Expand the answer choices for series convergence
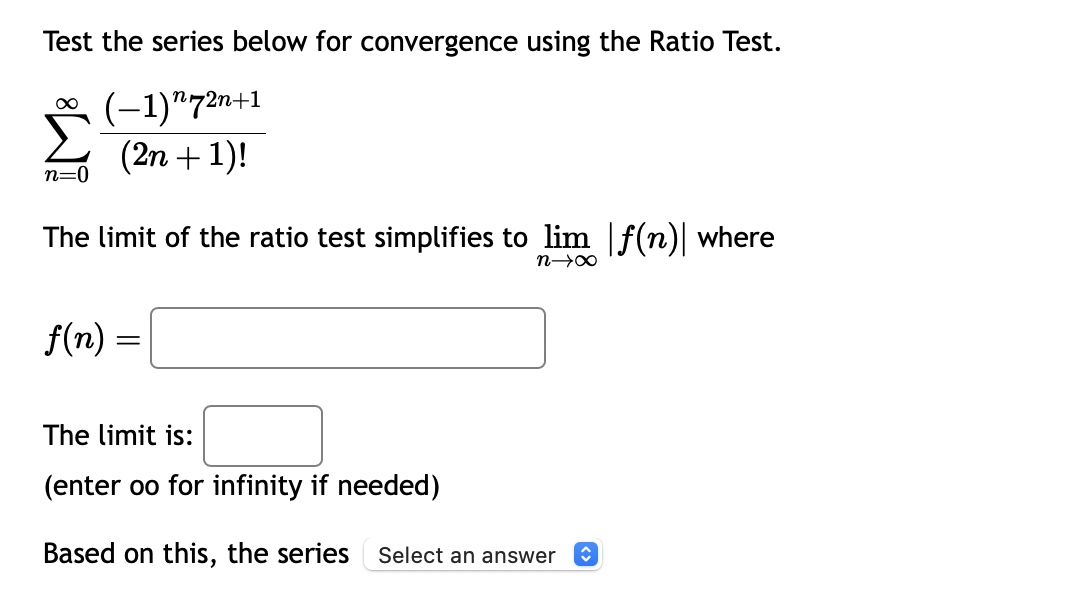 (x=483, y=555)
